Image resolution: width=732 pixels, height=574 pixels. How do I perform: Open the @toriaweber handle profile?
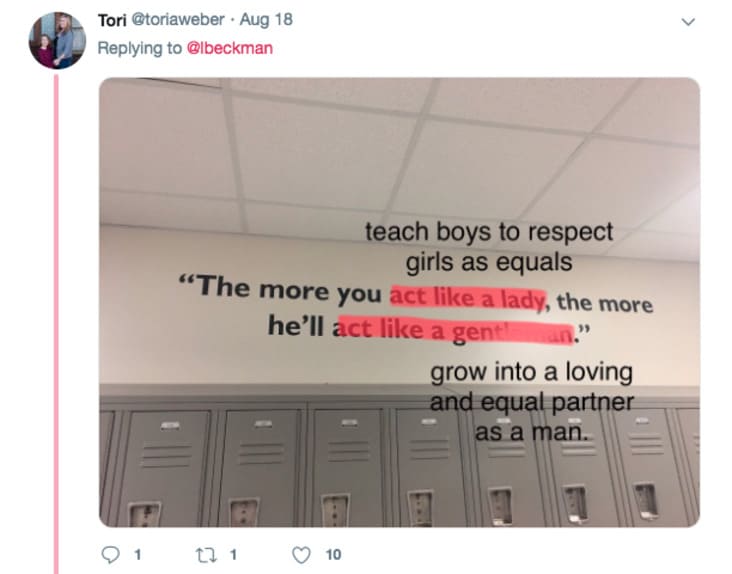click(x=178, y=20)
